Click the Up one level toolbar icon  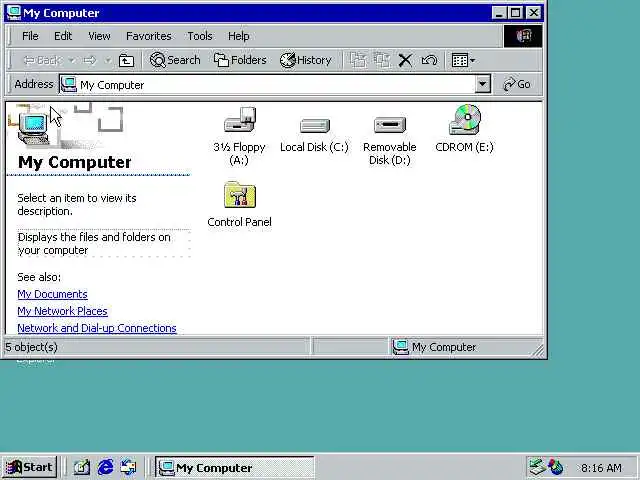(126, 60)
